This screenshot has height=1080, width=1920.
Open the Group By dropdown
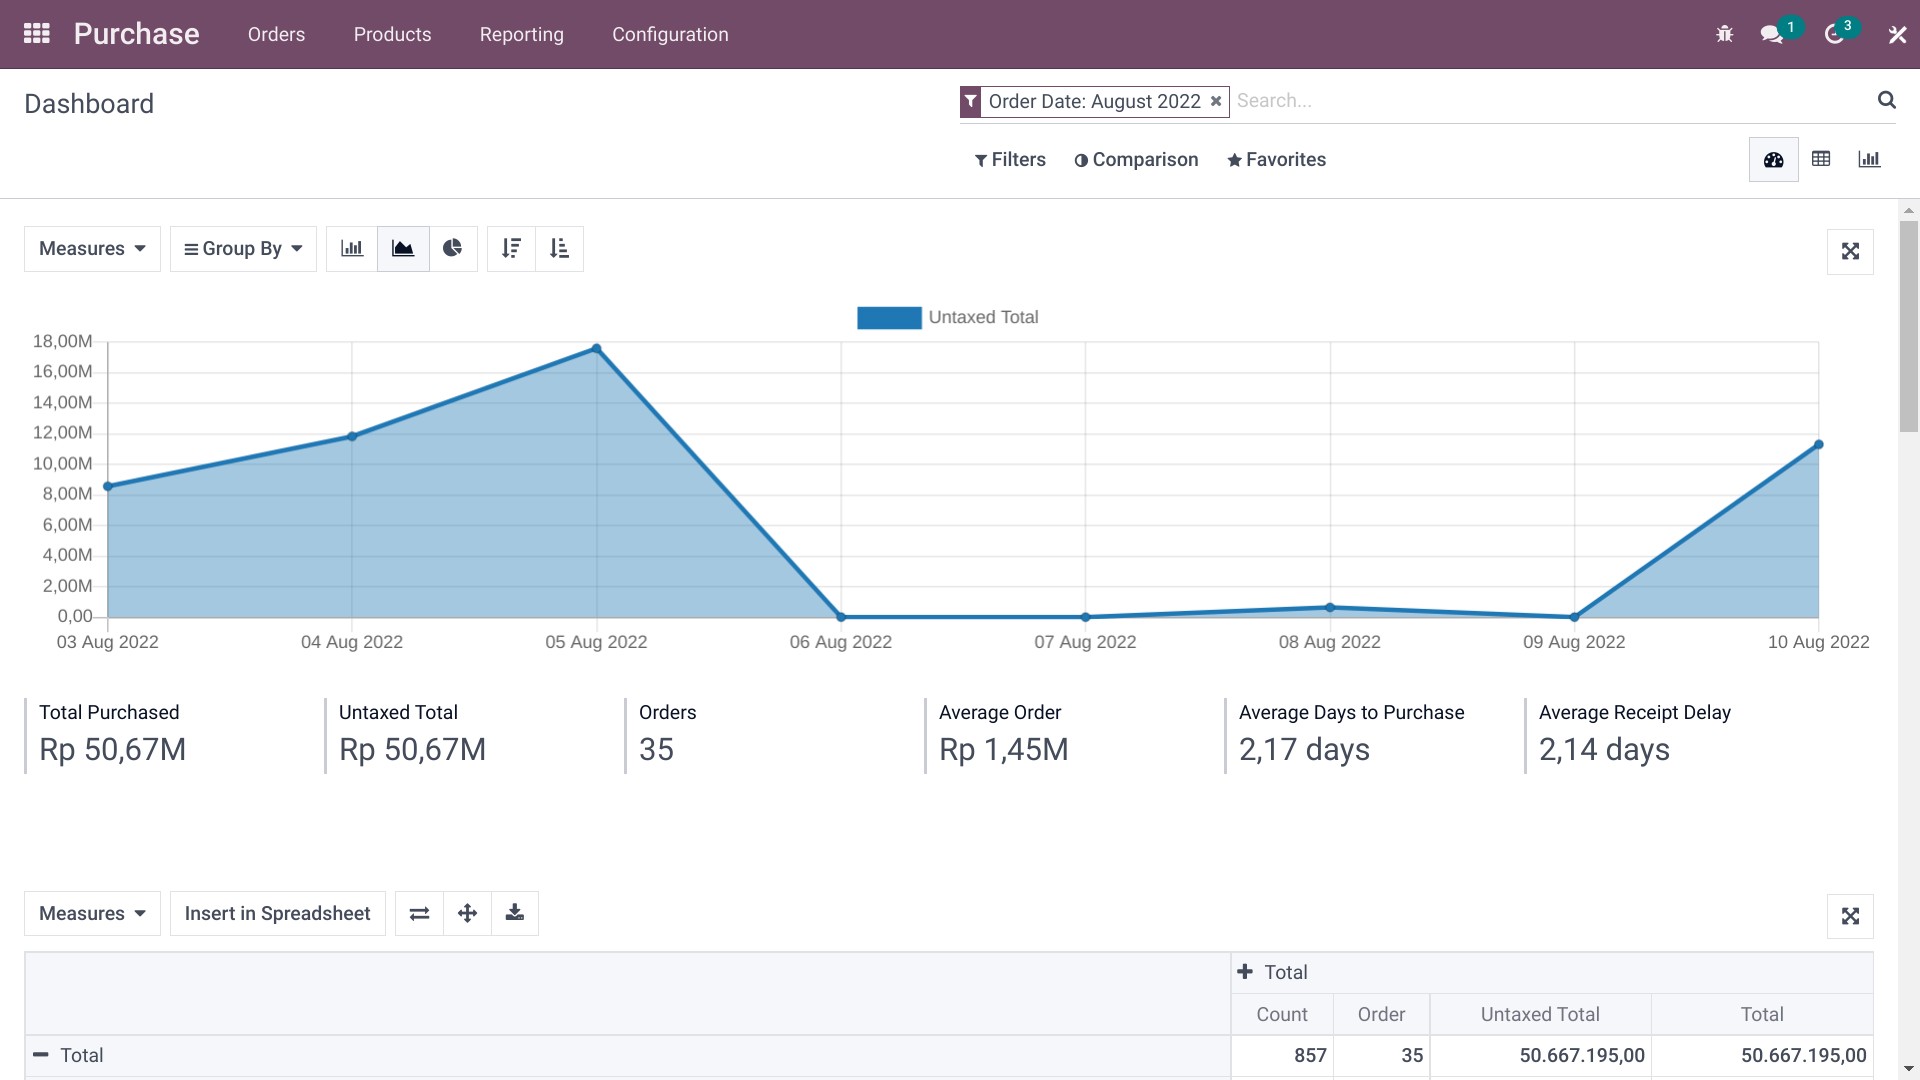click(x=243, y=249)
